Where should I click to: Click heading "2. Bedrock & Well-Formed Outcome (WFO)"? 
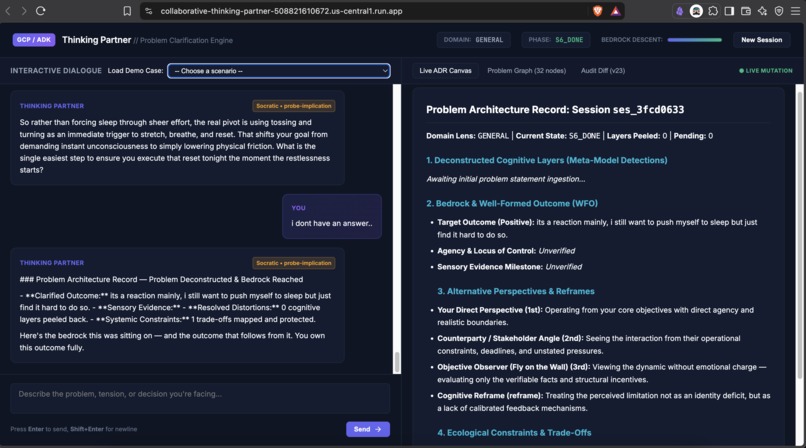tap(512, 203)
